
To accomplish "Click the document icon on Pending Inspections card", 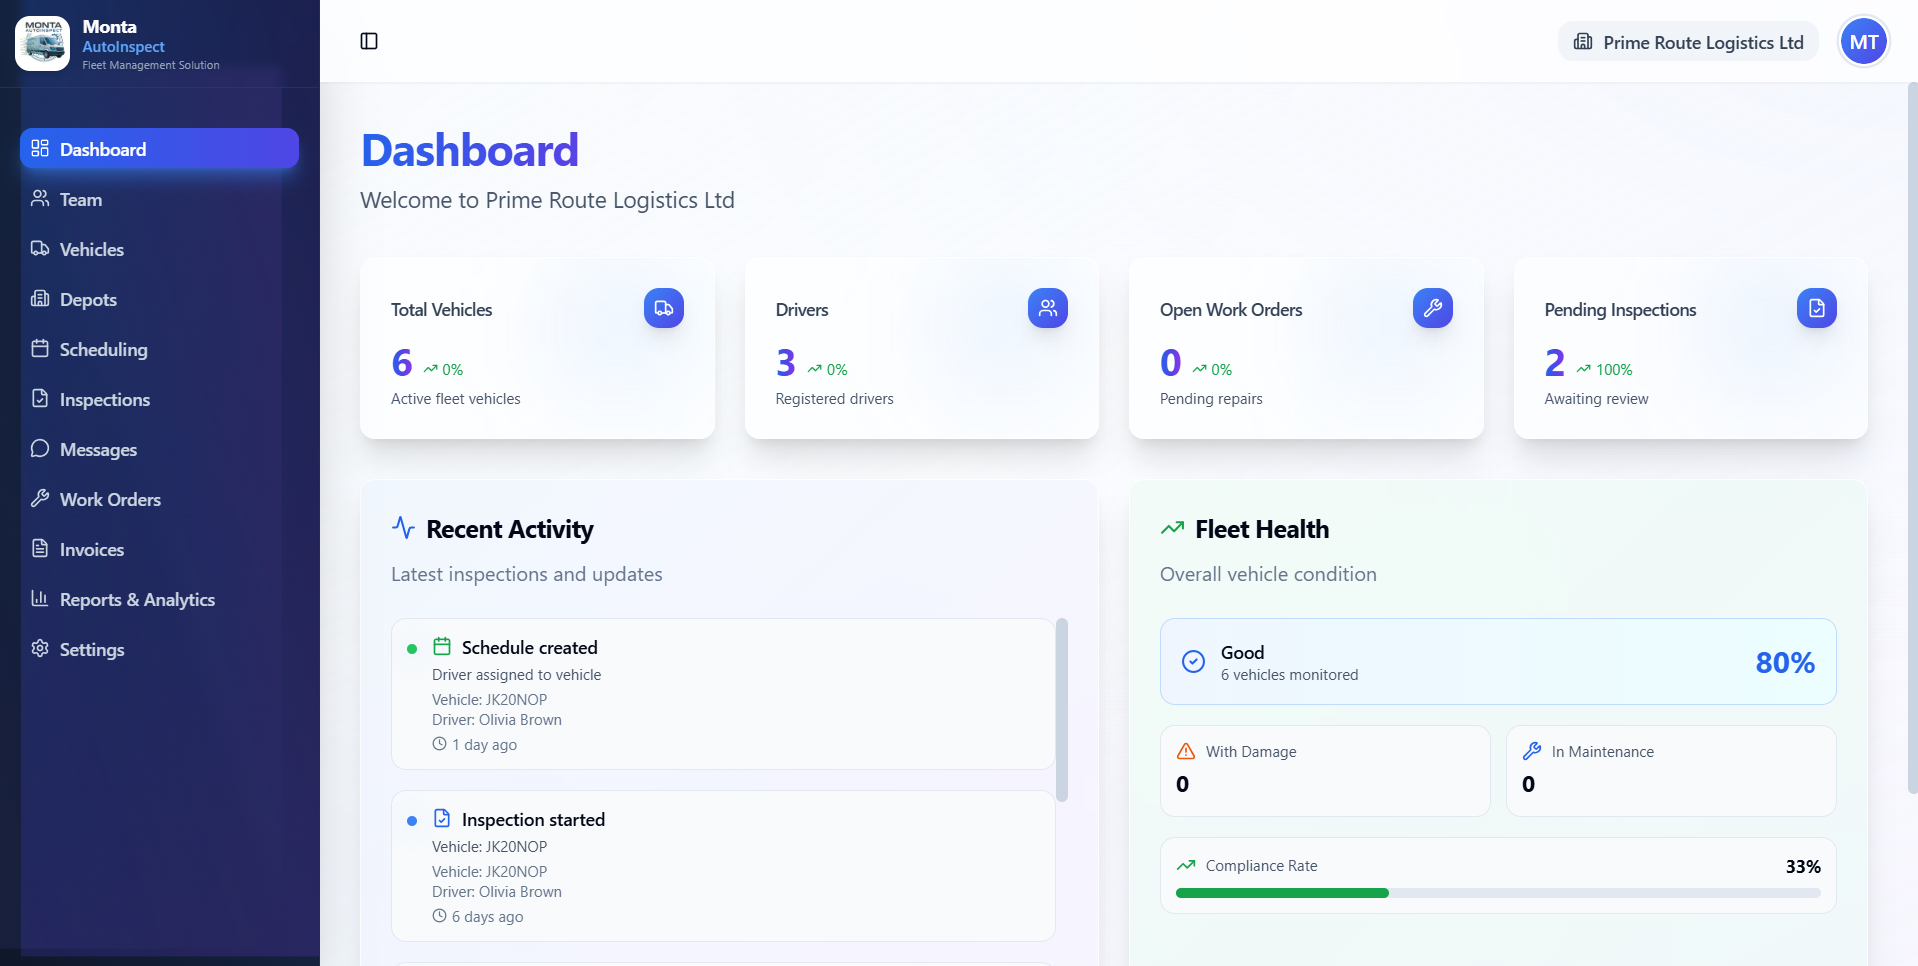I will 1817,308.
